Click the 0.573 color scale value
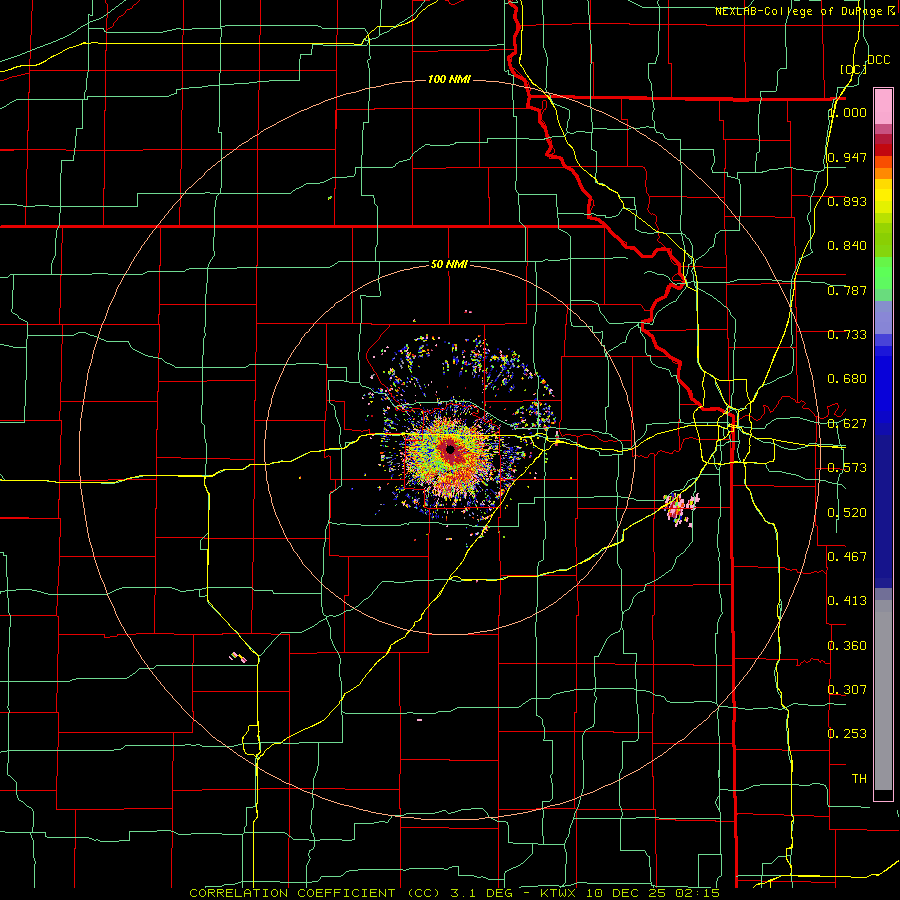This screenshot has width=900, height=900. click(847, 468)
